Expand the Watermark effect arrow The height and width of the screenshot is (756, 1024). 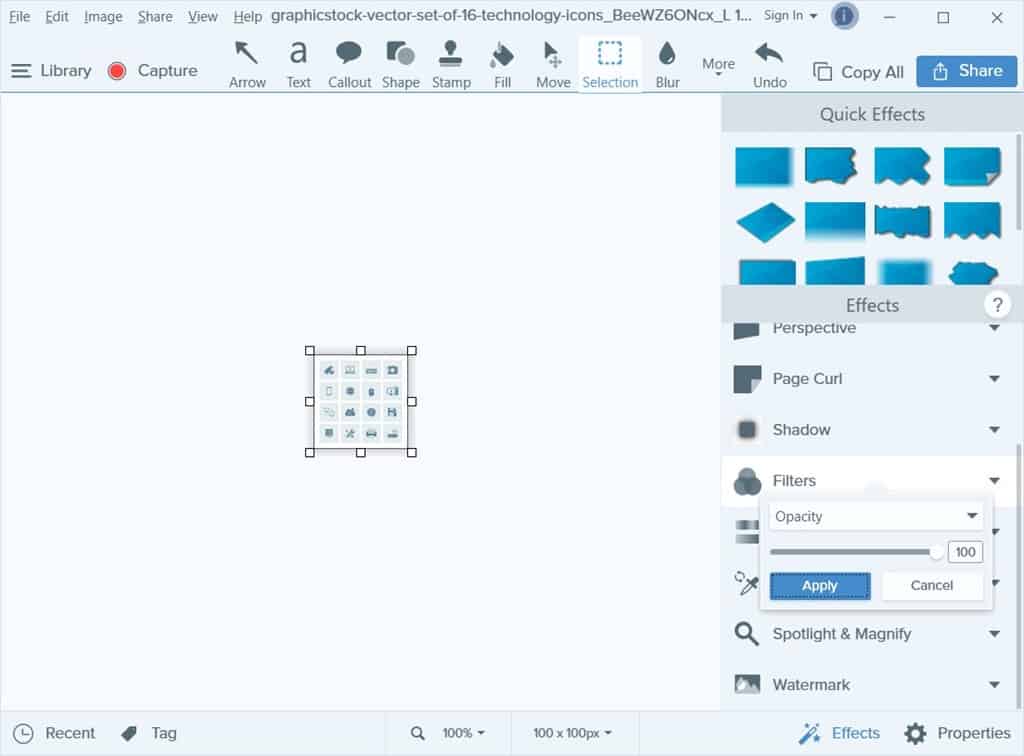[994, 685]
